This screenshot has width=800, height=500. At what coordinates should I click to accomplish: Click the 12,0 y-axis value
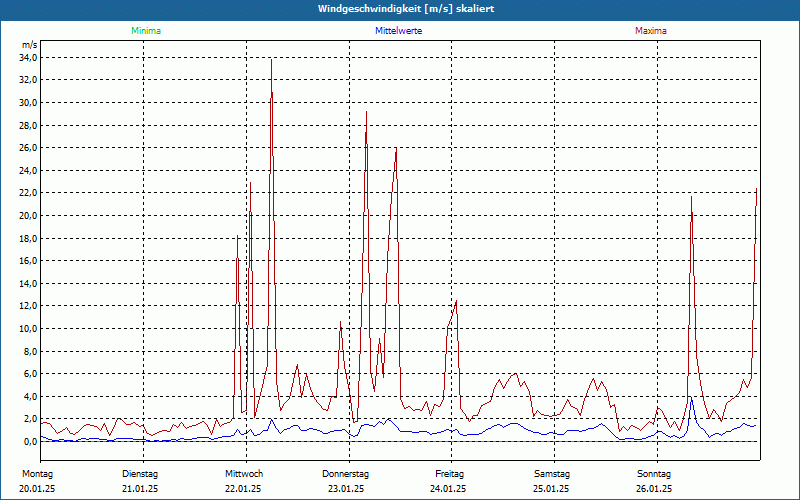point(28,306)
